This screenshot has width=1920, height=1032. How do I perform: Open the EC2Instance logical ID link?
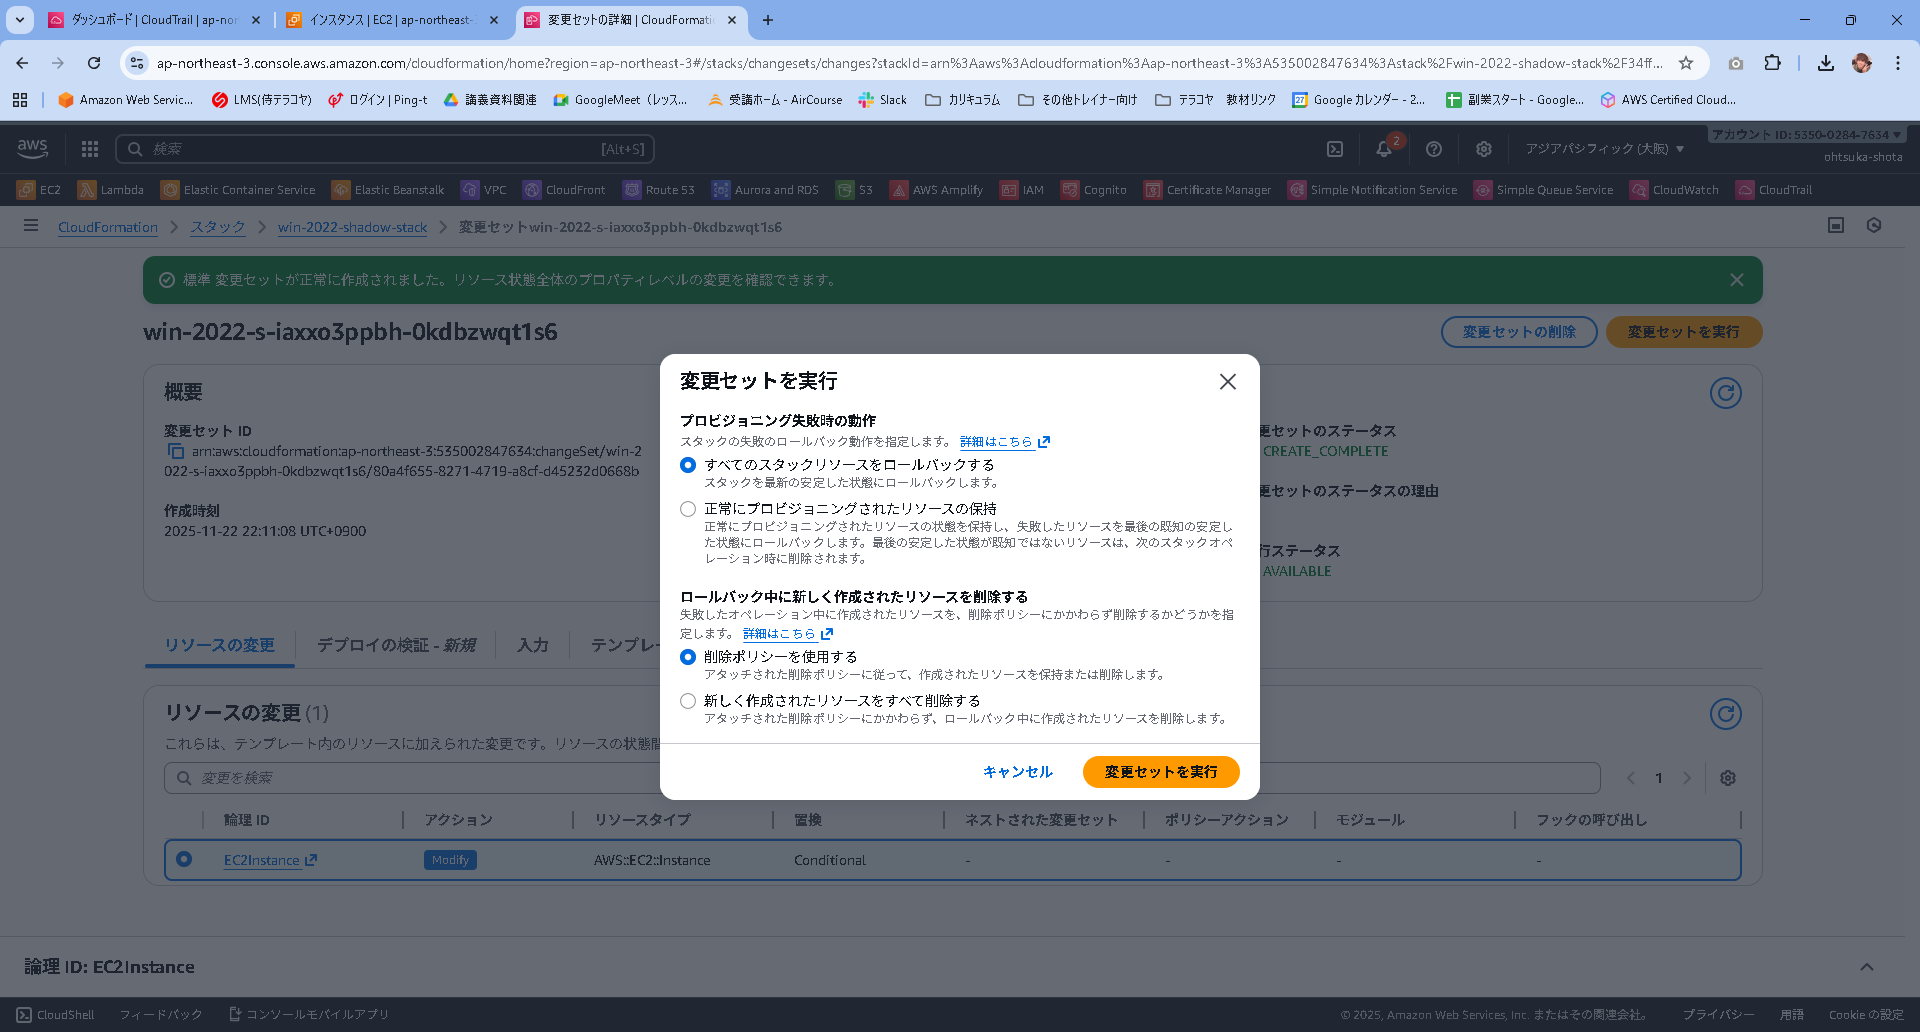pos(270,860)
